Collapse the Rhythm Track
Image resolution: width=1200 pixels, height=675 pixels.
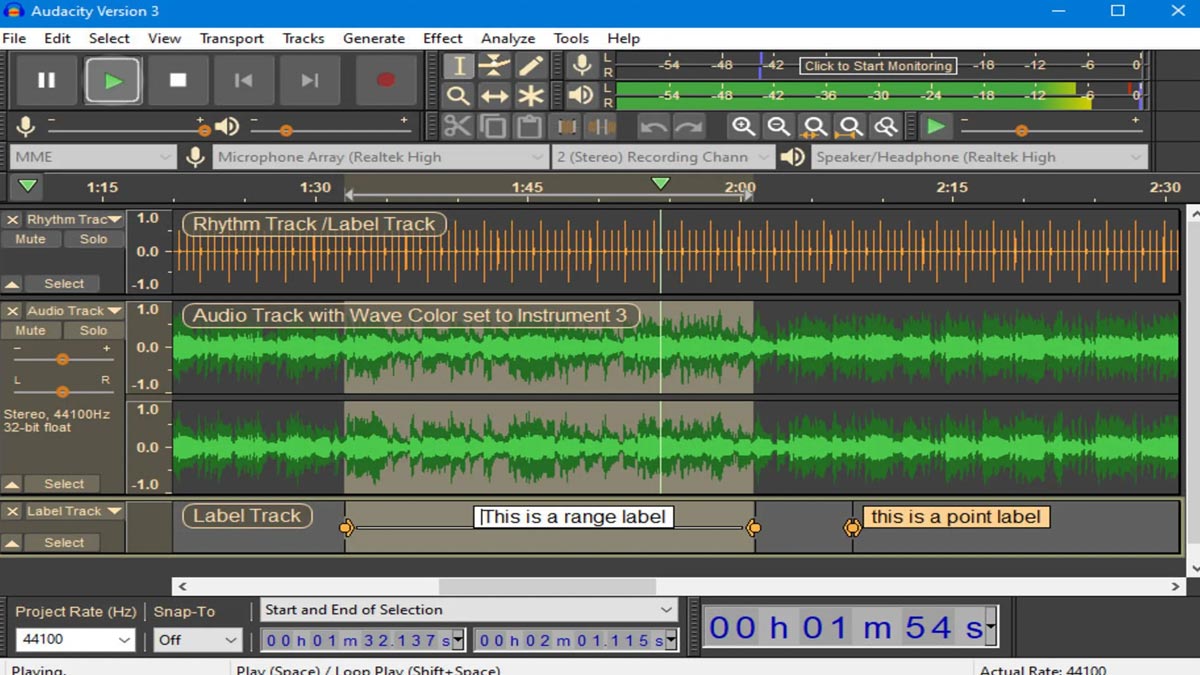[11, 284]
